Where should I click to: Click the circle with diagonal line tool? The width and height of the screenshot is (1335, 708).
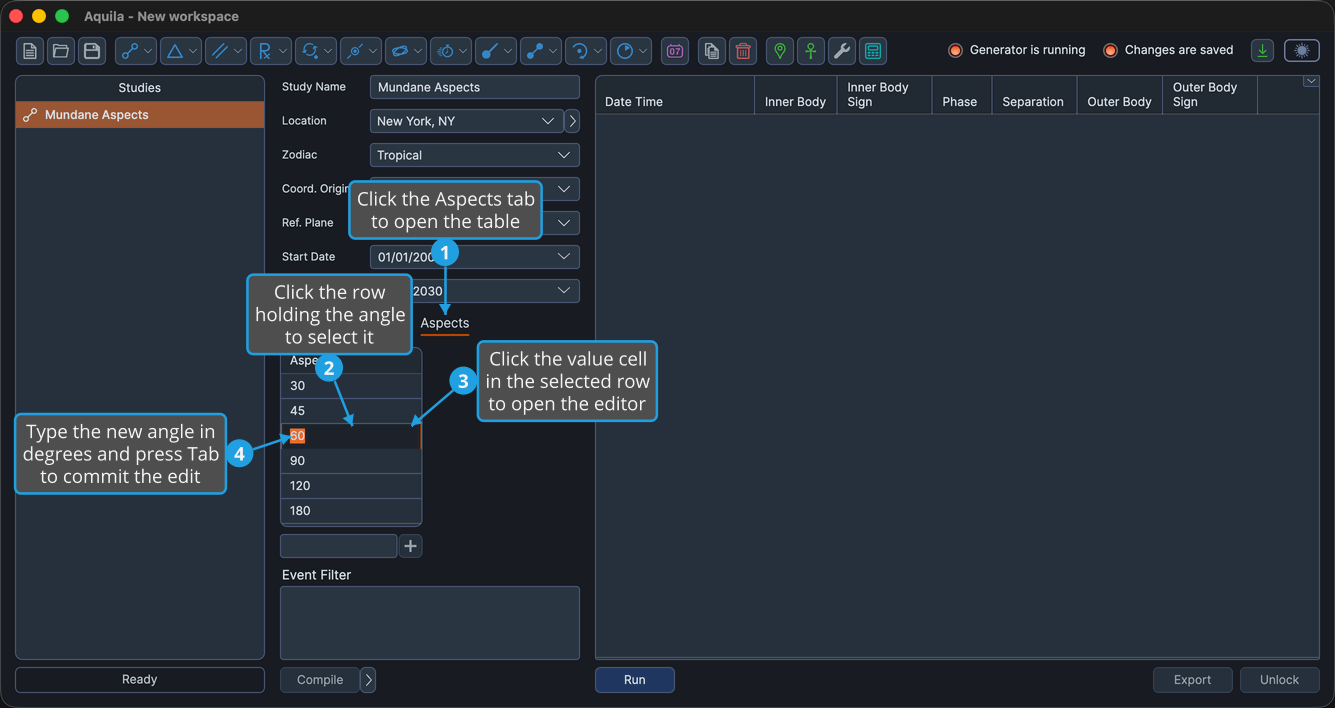point(354,51)
